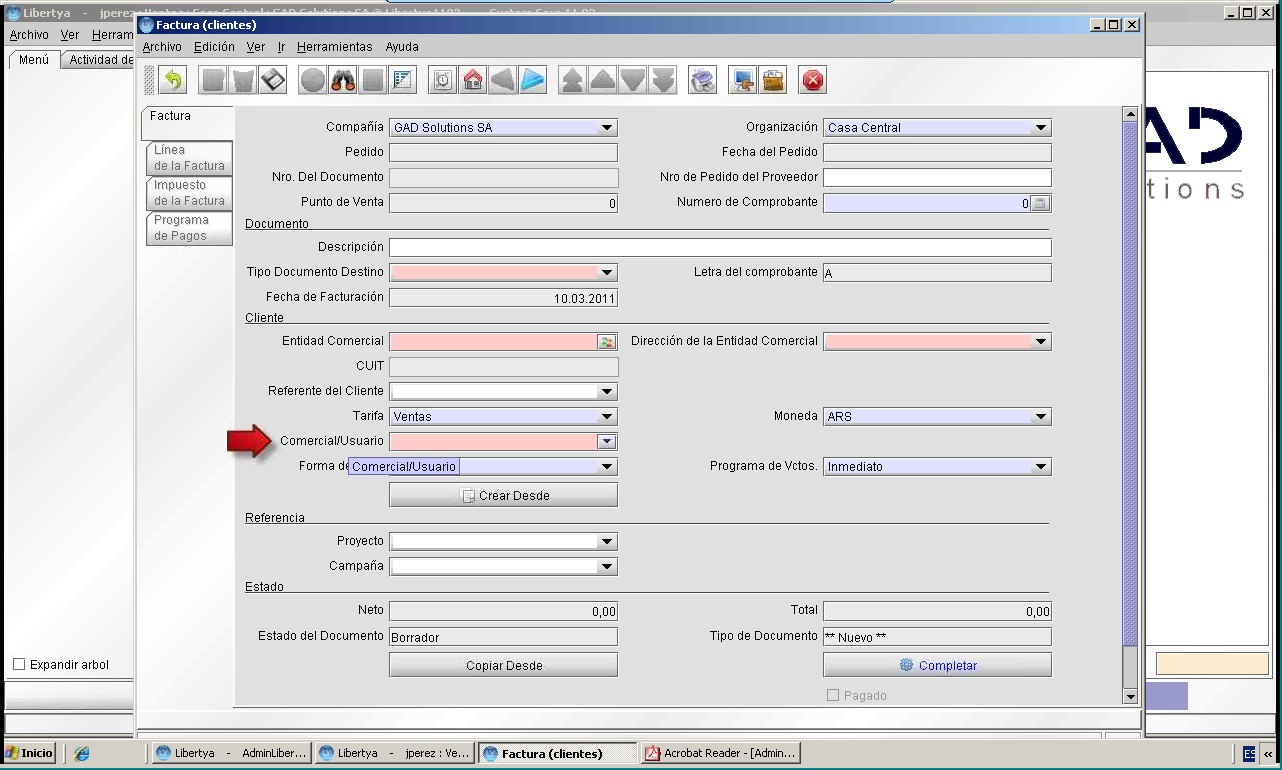Toggle grid view toolbar icon
1282x770 pixels.
pos(403,80)
